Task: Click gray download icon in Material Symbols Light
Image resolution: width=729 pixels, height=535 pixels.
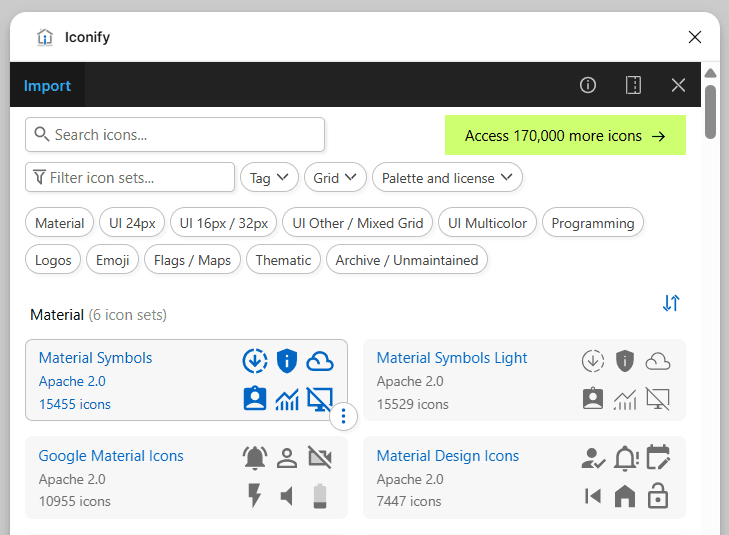Action: [593, 361]
